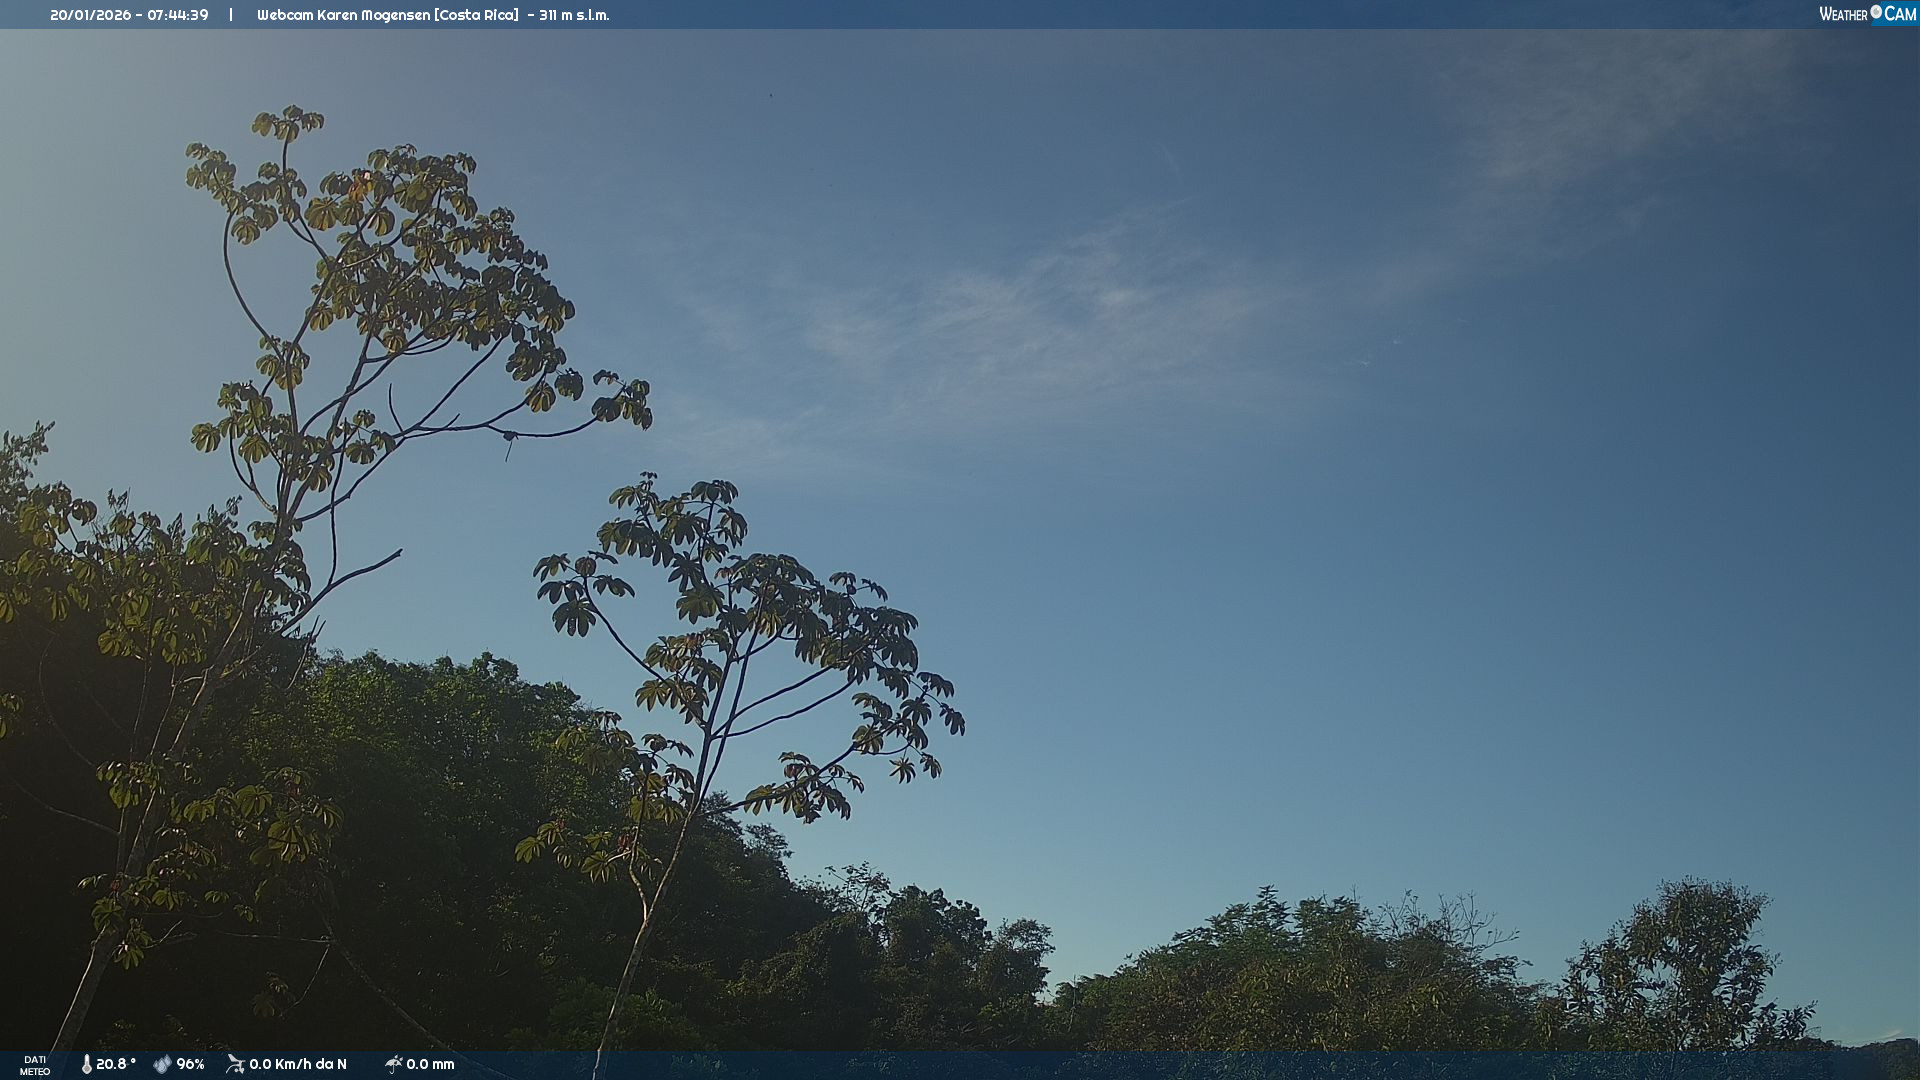1920x1080 pixels.
Task: Click the wind anemometer icon
Action: 235,1064
